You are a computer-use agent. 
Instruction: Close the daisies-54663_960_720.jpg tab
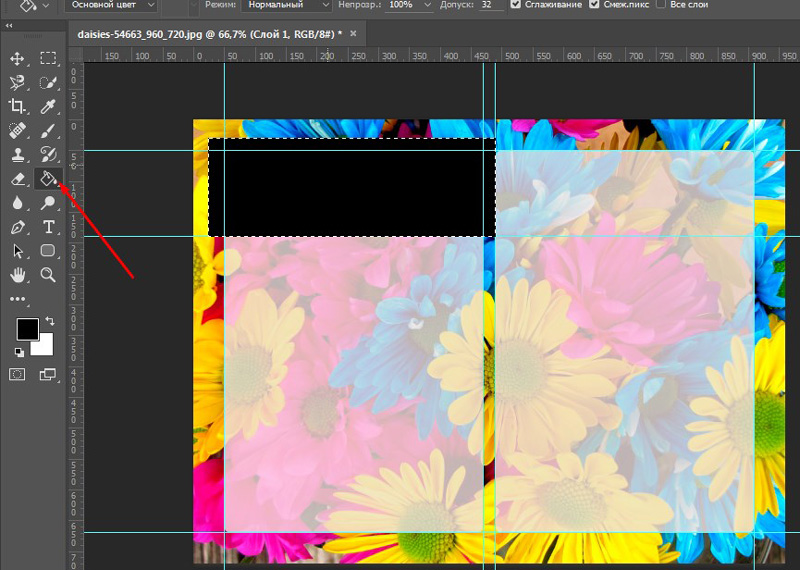point(352,33)
